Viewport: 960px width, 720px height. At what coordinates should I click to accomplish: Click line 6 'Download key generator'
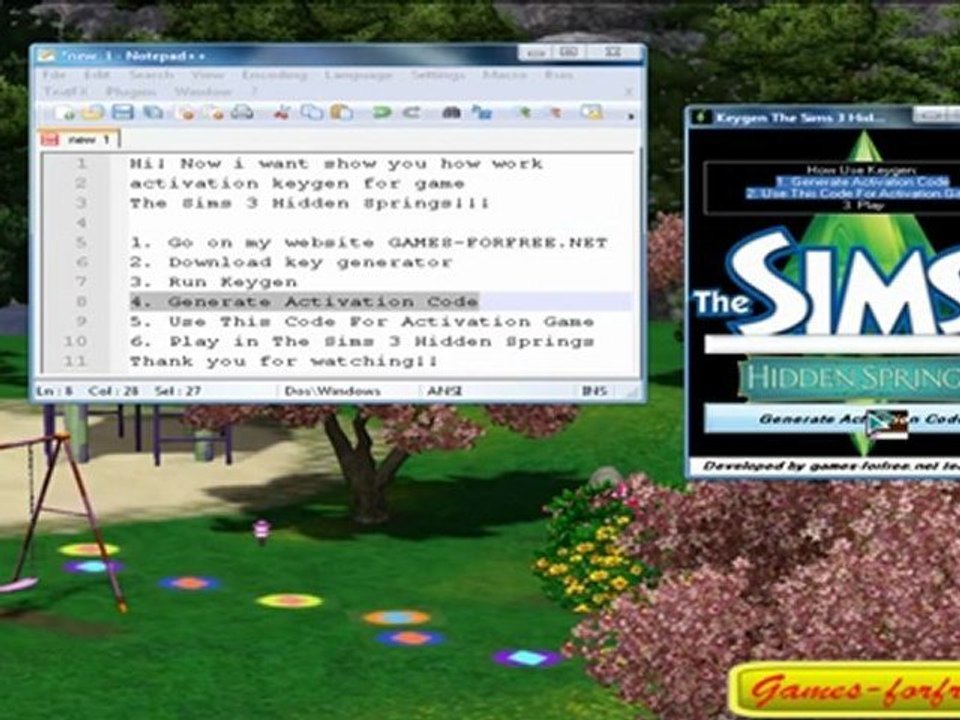(x=291, y=262)
